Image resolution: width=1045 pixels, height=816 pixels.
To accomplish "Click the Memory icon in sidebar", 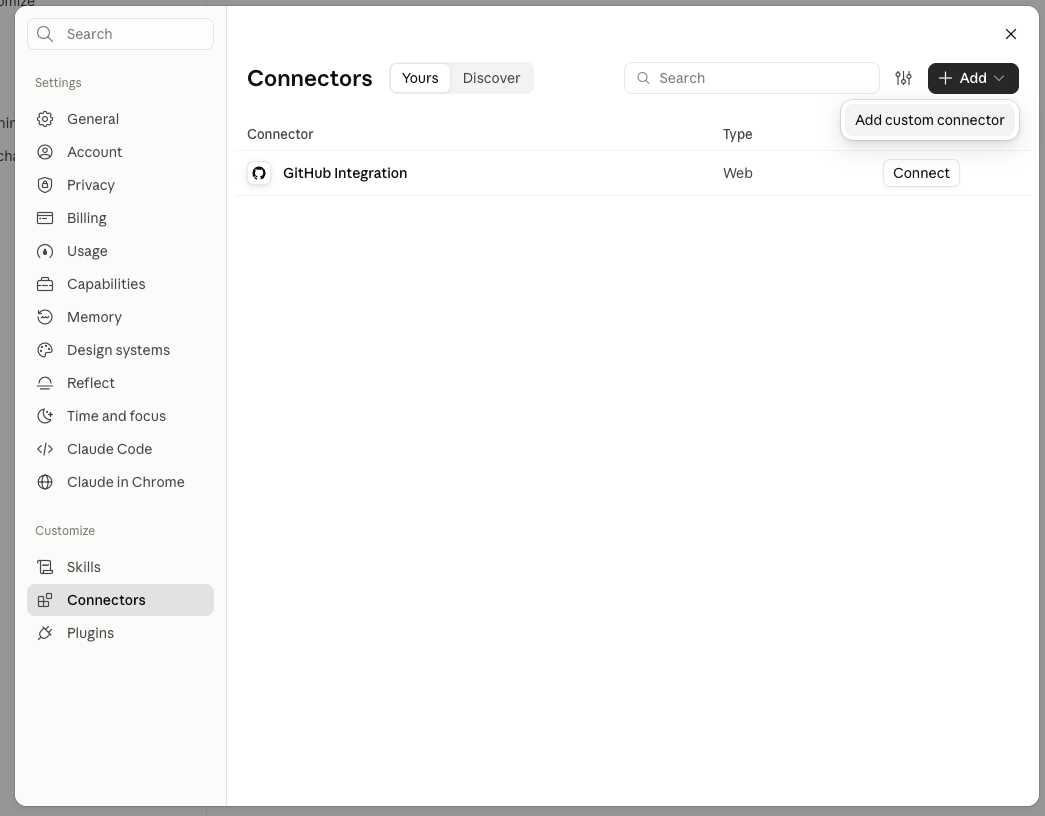I will 45,317.
